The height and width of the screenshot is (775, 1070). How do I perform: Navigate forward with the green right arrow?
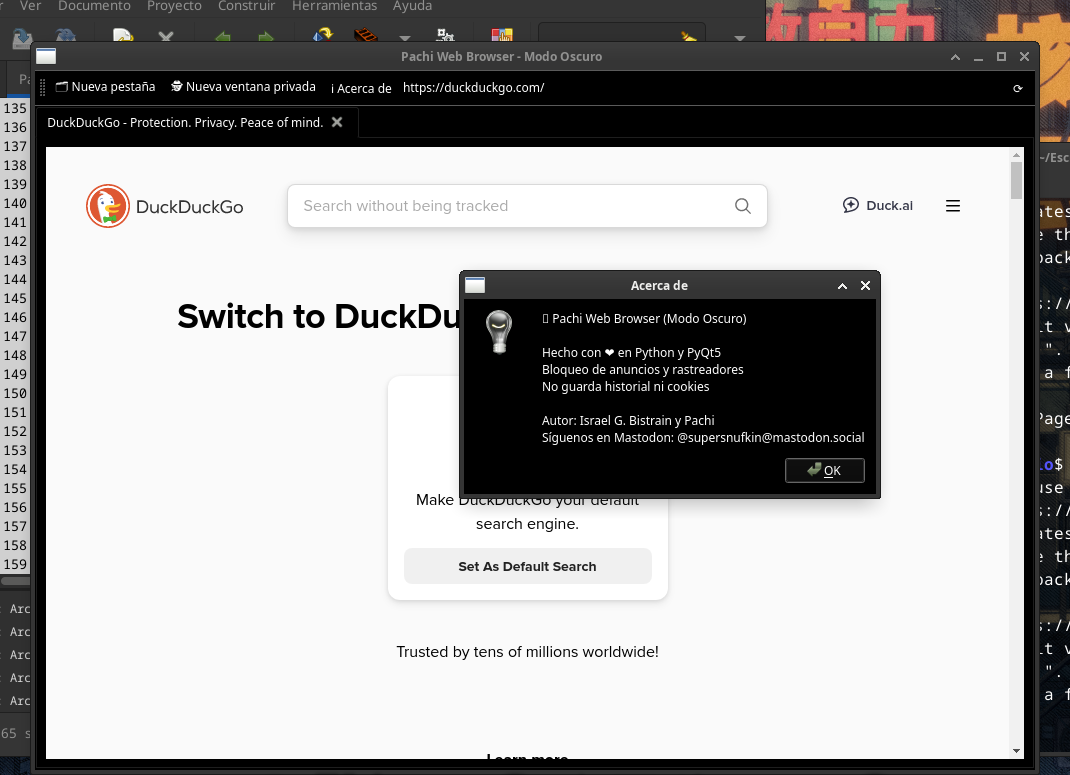click(265, 36)
